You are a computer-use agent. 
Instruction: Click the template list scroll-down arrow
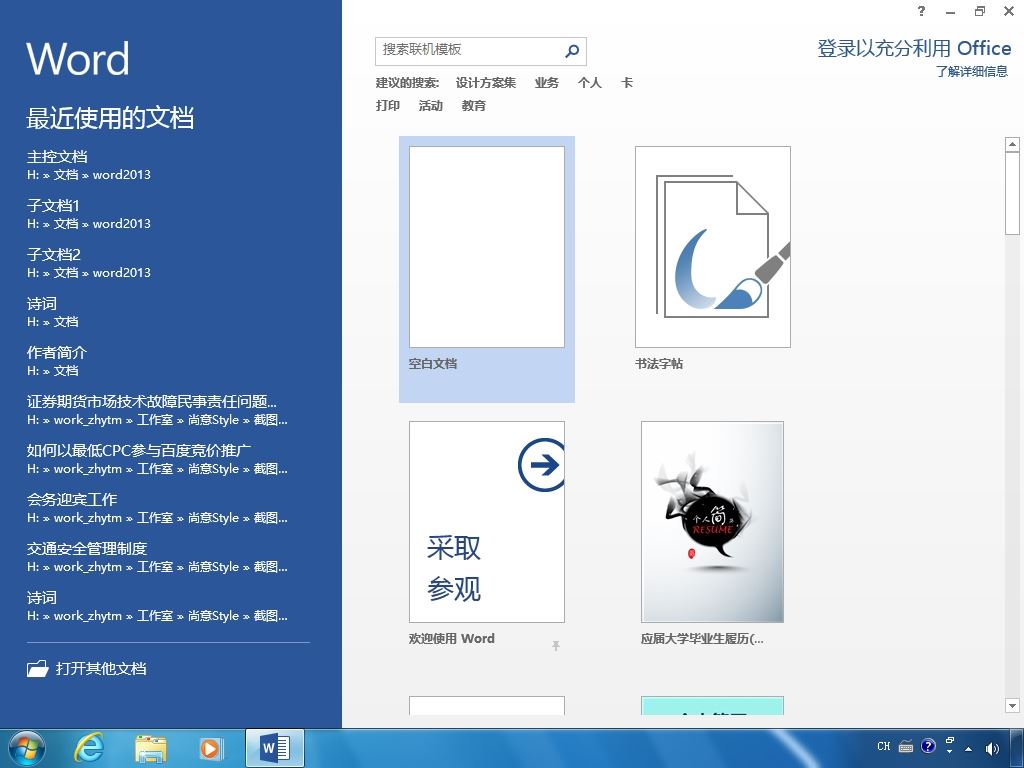pyautogui.click(x=1012, y=705)
